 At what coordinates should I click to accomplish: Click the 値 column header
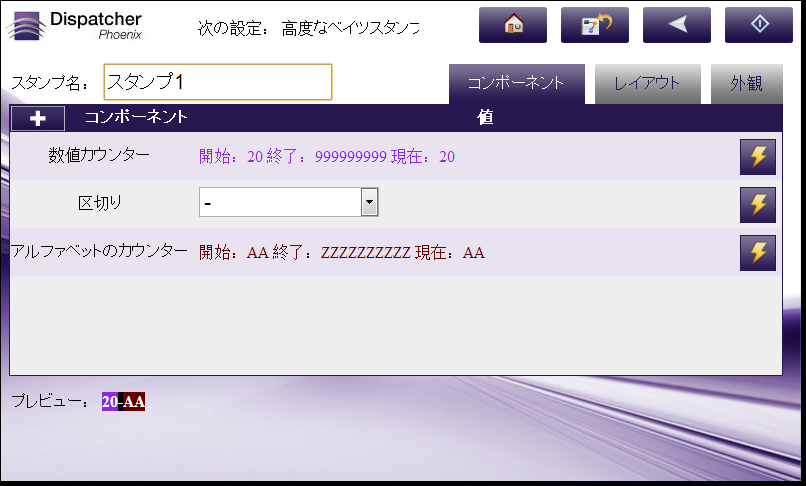pos(485,117)
